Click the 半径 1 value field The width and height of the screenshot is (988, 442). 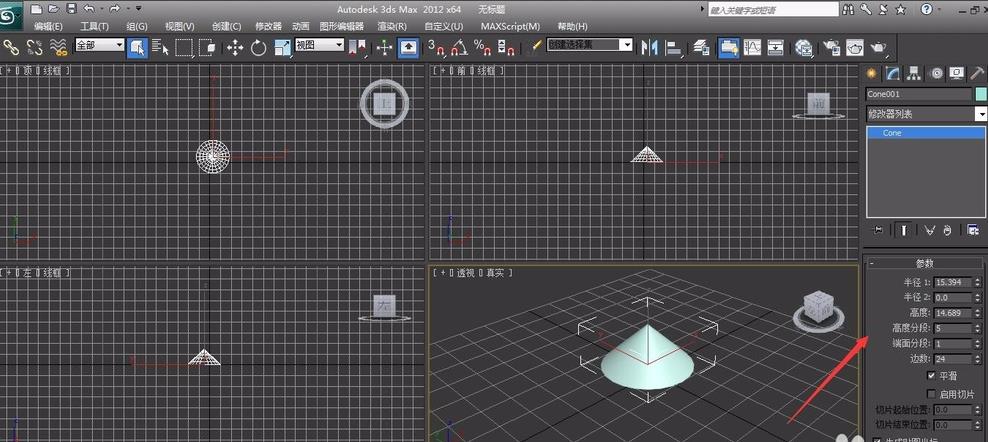click(953, 282)
